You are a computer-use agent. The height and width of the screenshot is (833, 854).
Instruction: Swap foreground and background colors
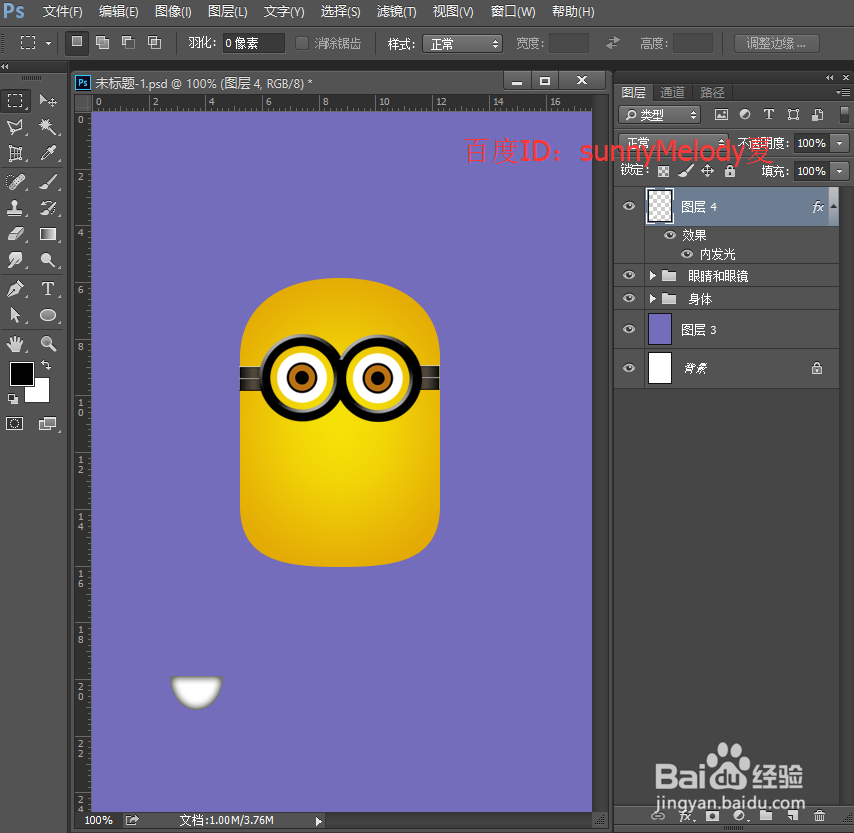point(46,365)
